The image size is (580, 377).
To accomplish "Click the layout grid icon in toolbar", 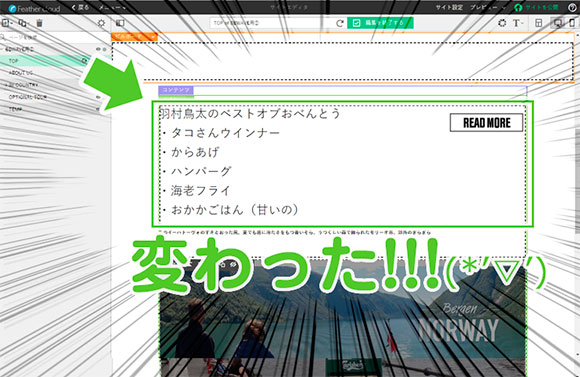I will coord(539,23).
